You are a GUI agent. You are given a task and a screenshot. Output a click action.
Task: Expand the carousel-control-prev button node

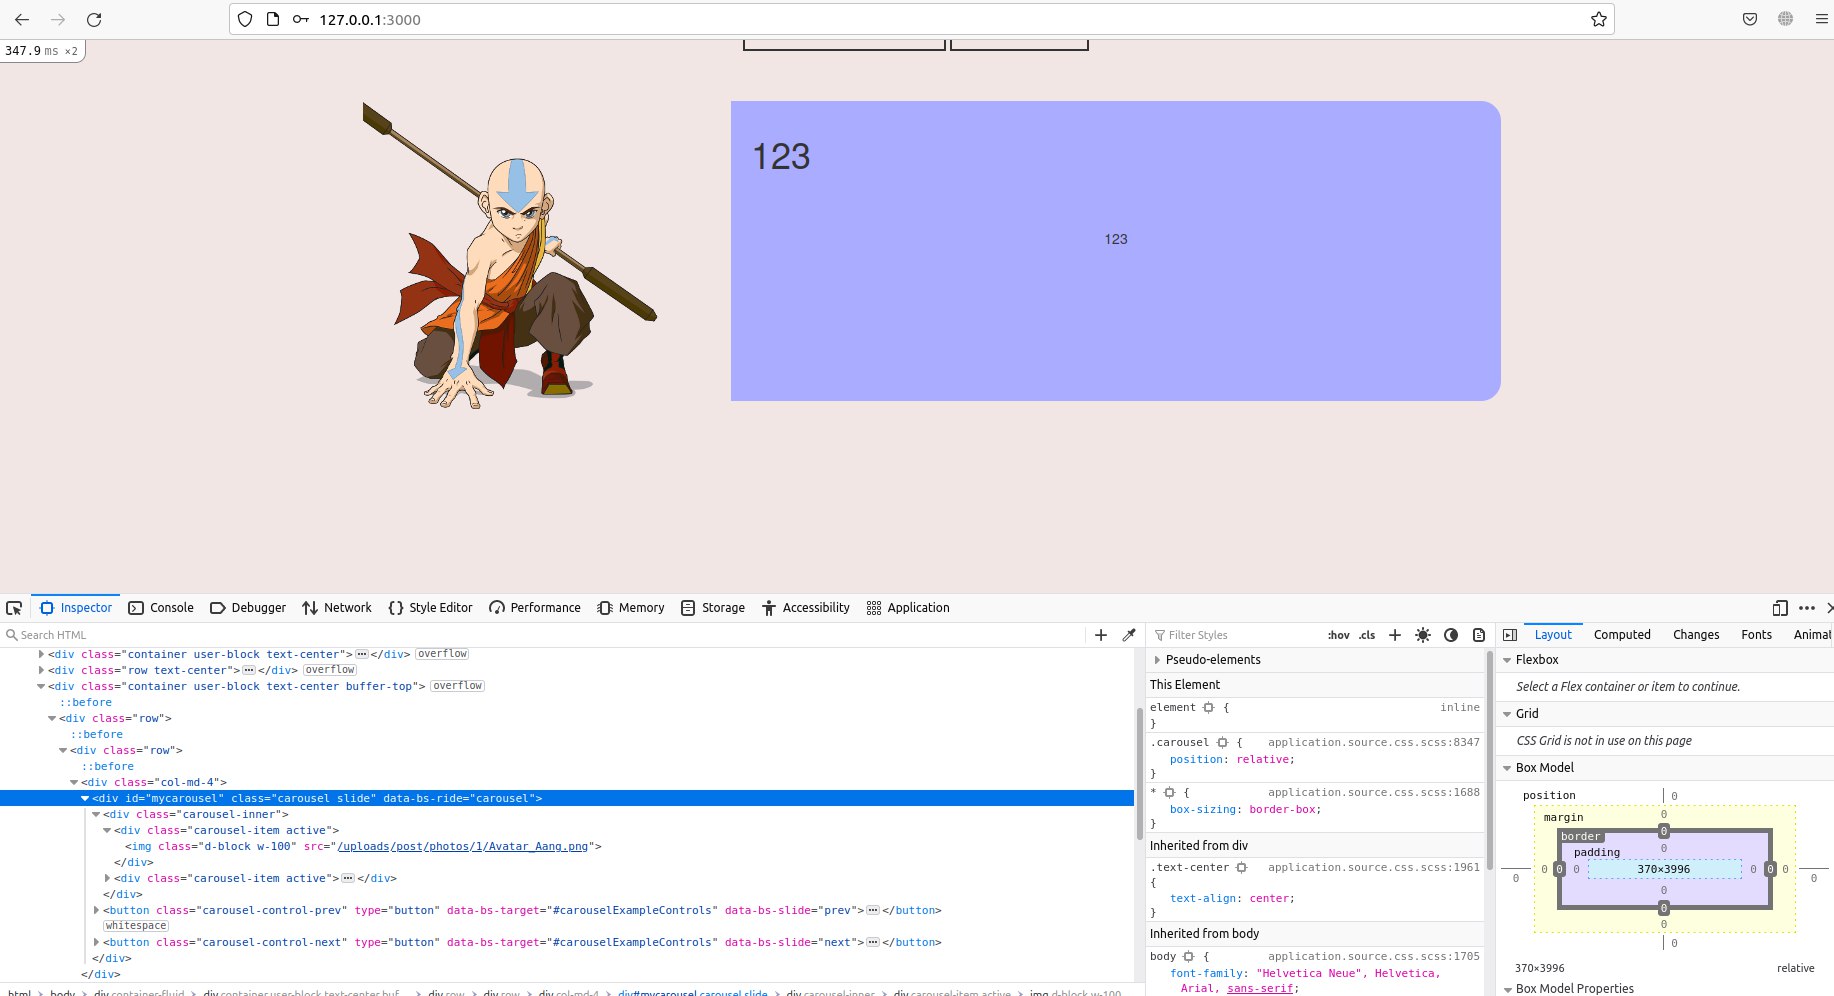(97, 911)
